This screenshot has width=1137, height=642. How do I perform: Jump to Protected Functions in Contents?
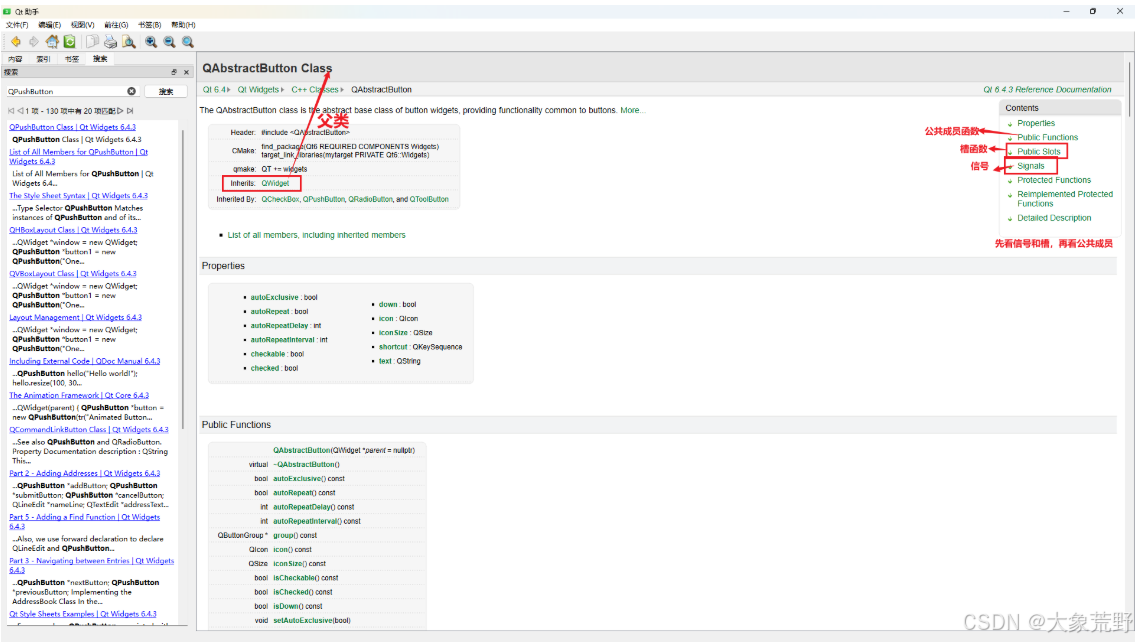pyautogui.click(x=1054, y=180)
